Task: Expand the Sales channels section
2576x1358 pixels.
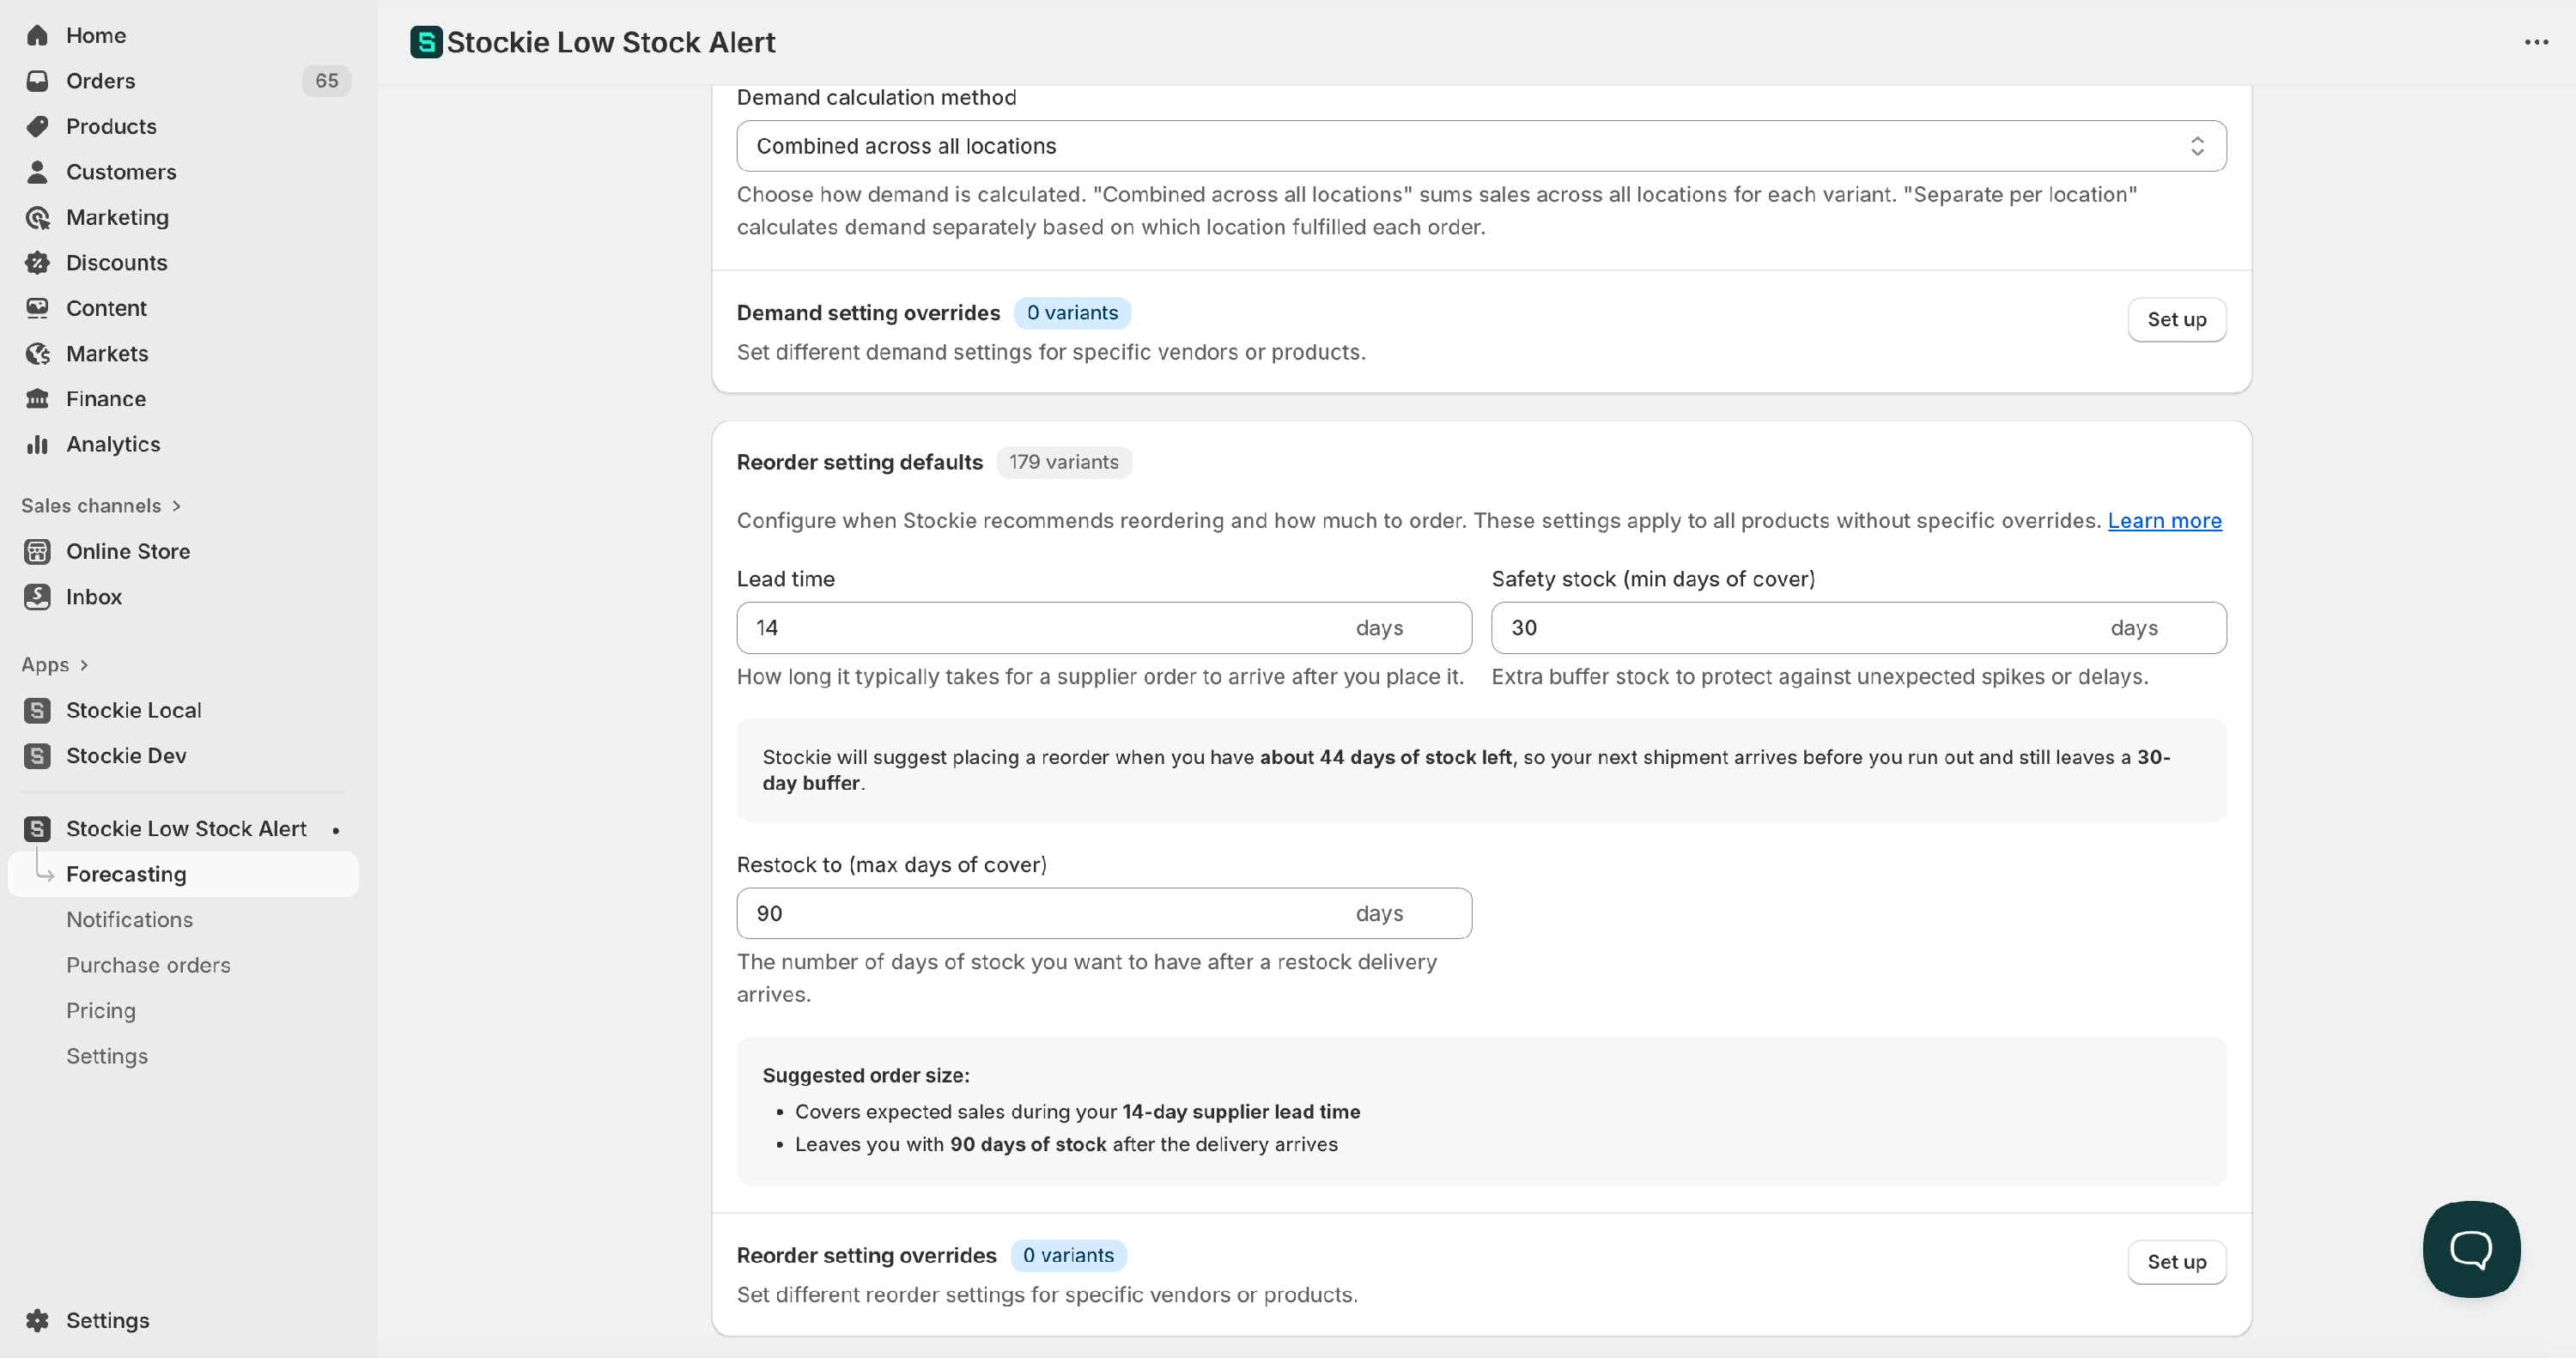Action: pyautogui.click(x=176, y=506)
